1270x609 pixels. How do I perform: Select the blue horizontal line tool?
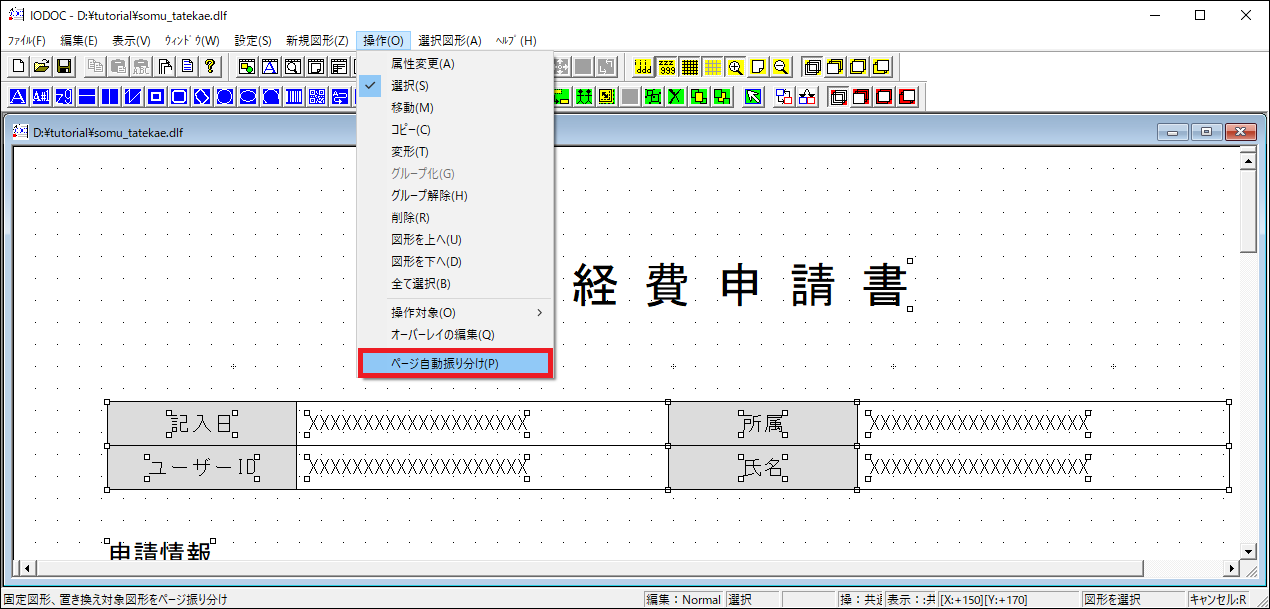(87, 96)
